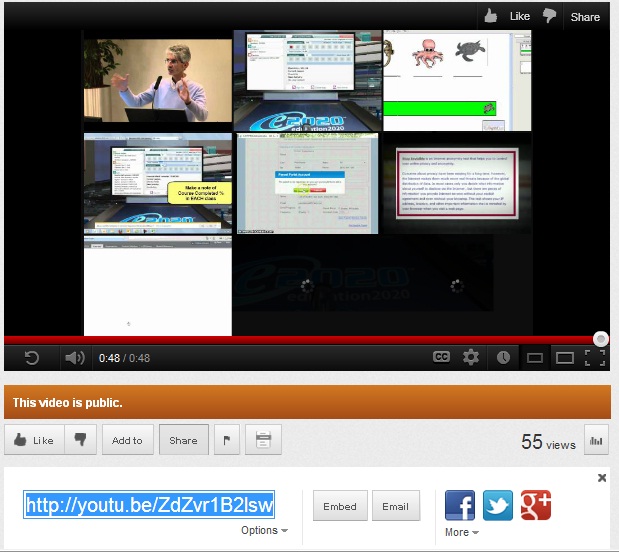Open the Add to menu
The image size is (619, 553).
(127, 440)
